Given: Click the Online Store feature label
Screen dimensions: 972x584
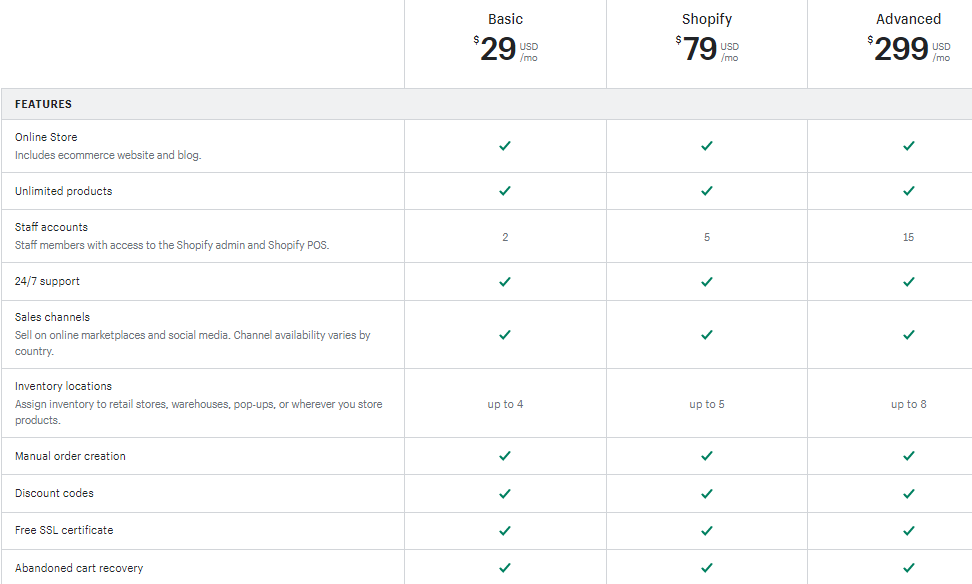Looking at the screenshot, I should (x=46, y=137).
